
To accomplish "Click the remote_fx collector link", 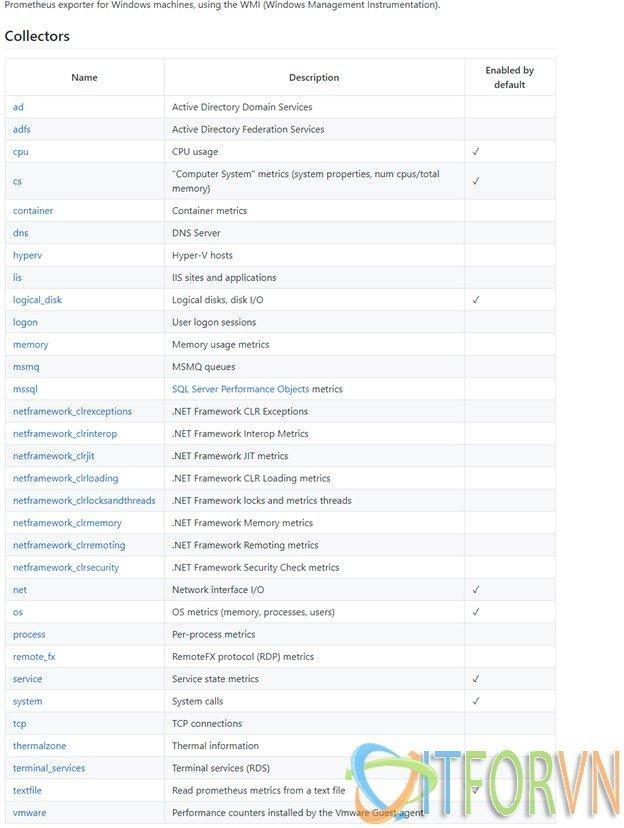I will (x=34, y=656).
